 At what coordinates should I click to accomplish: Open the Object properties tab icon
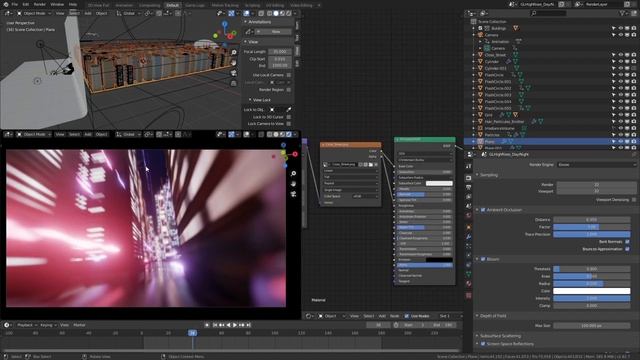[x=469, y=227]
